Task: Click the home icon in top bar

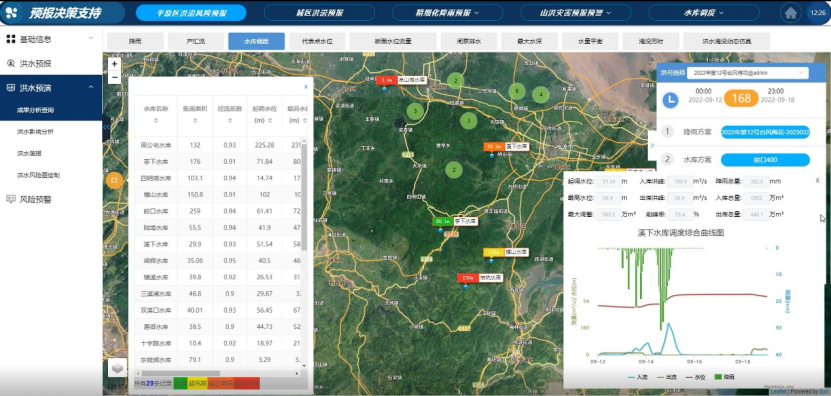Action: click(x=790, y=13)
